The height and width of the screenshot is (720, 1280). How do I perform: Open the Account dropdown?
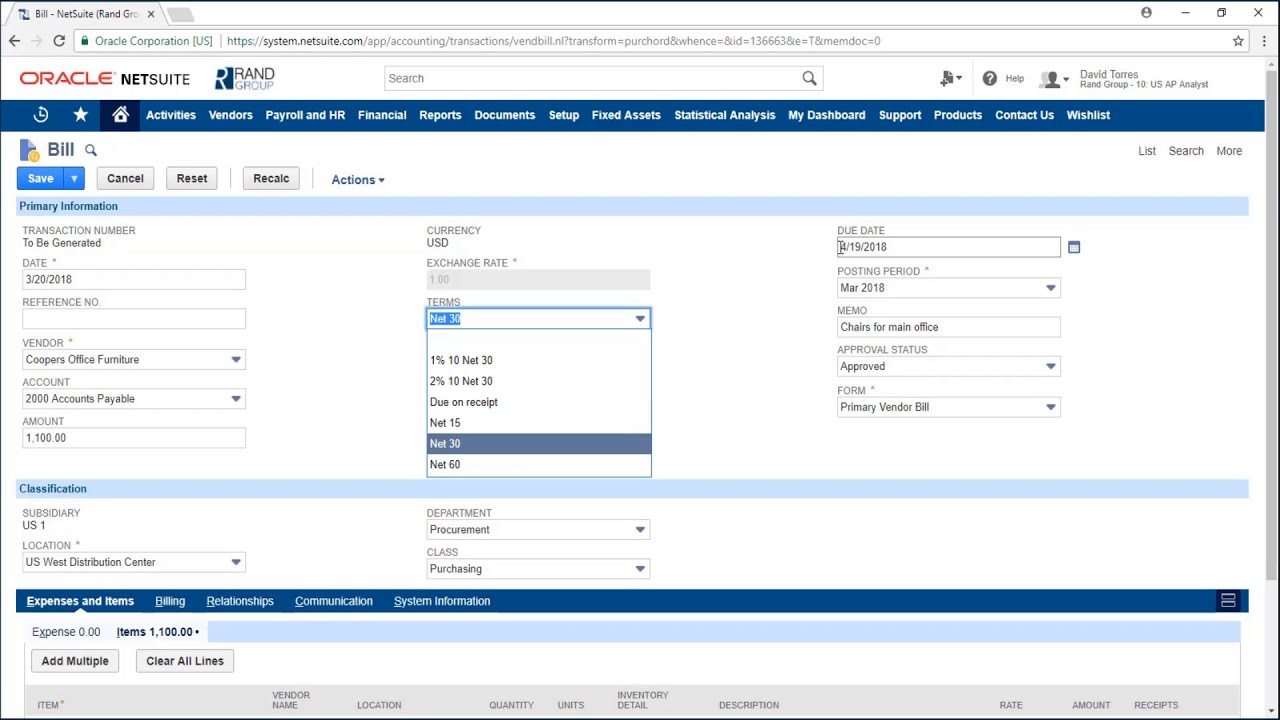[x=236, y=399]
